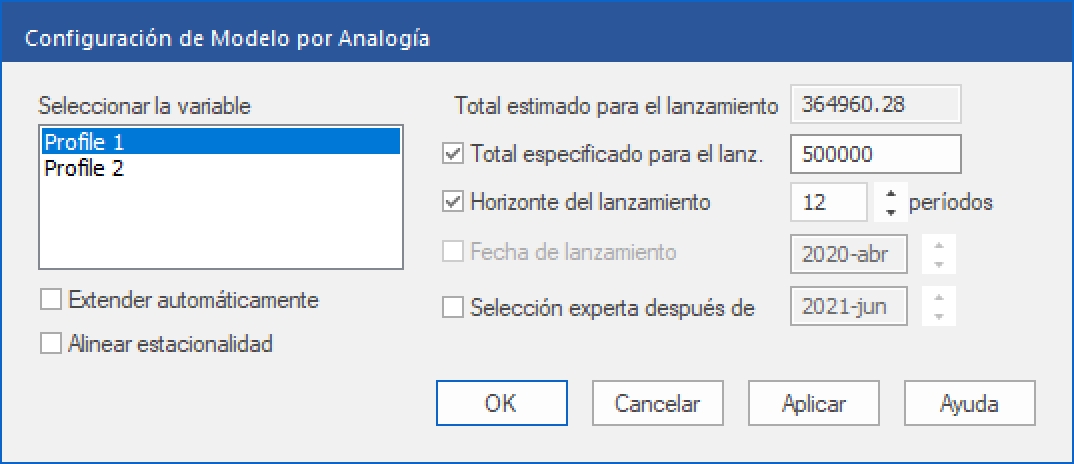Uncheck Horizonte del lanzamiento checkbox
The height and width of the screenshot is (464, 1074).
pyautogui.click(x=452, y=201)
